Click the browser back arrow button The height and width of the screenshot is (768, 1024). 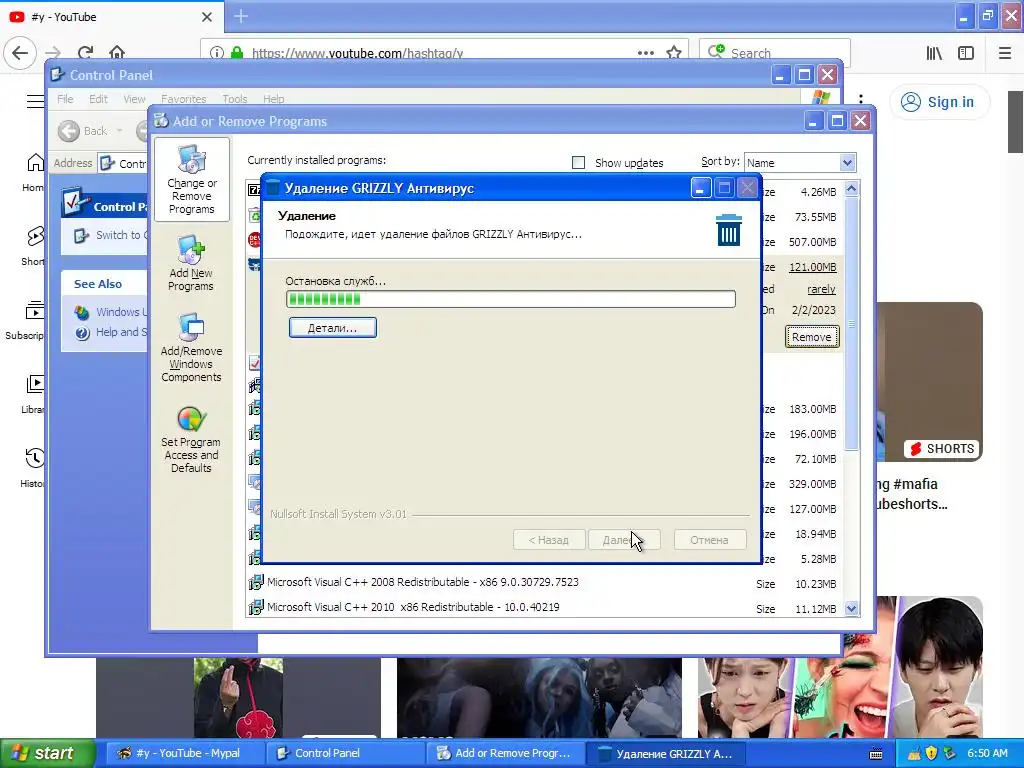pos(20,53)
